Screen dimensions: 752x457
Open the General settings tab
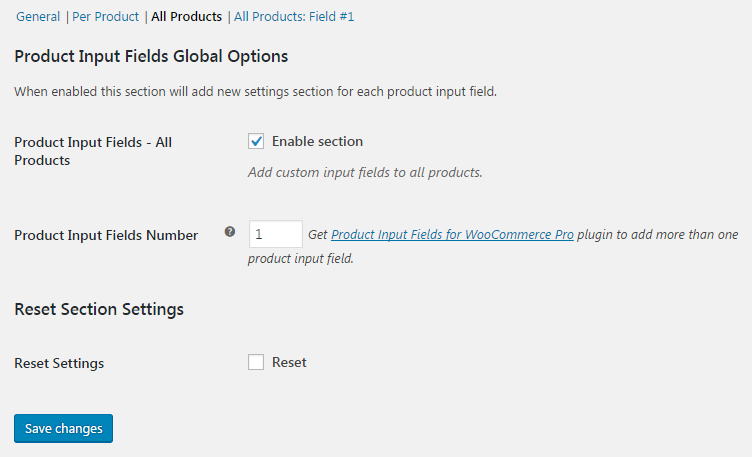[x=38, y=17]
